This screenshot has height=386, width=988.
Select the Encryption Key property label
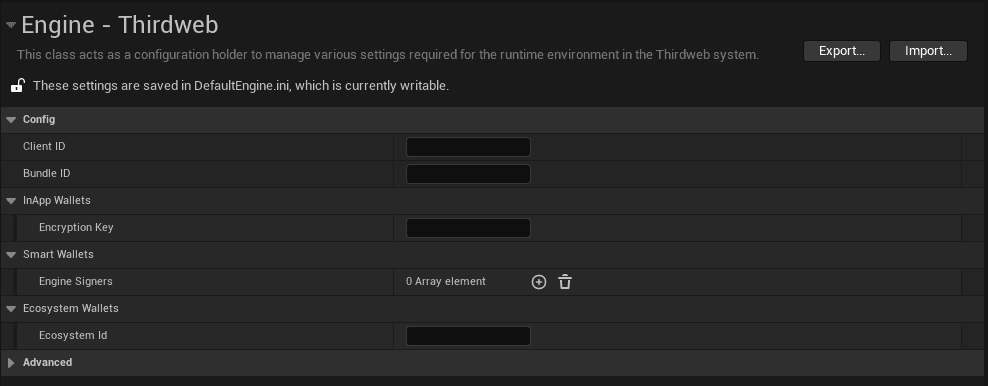76,227
